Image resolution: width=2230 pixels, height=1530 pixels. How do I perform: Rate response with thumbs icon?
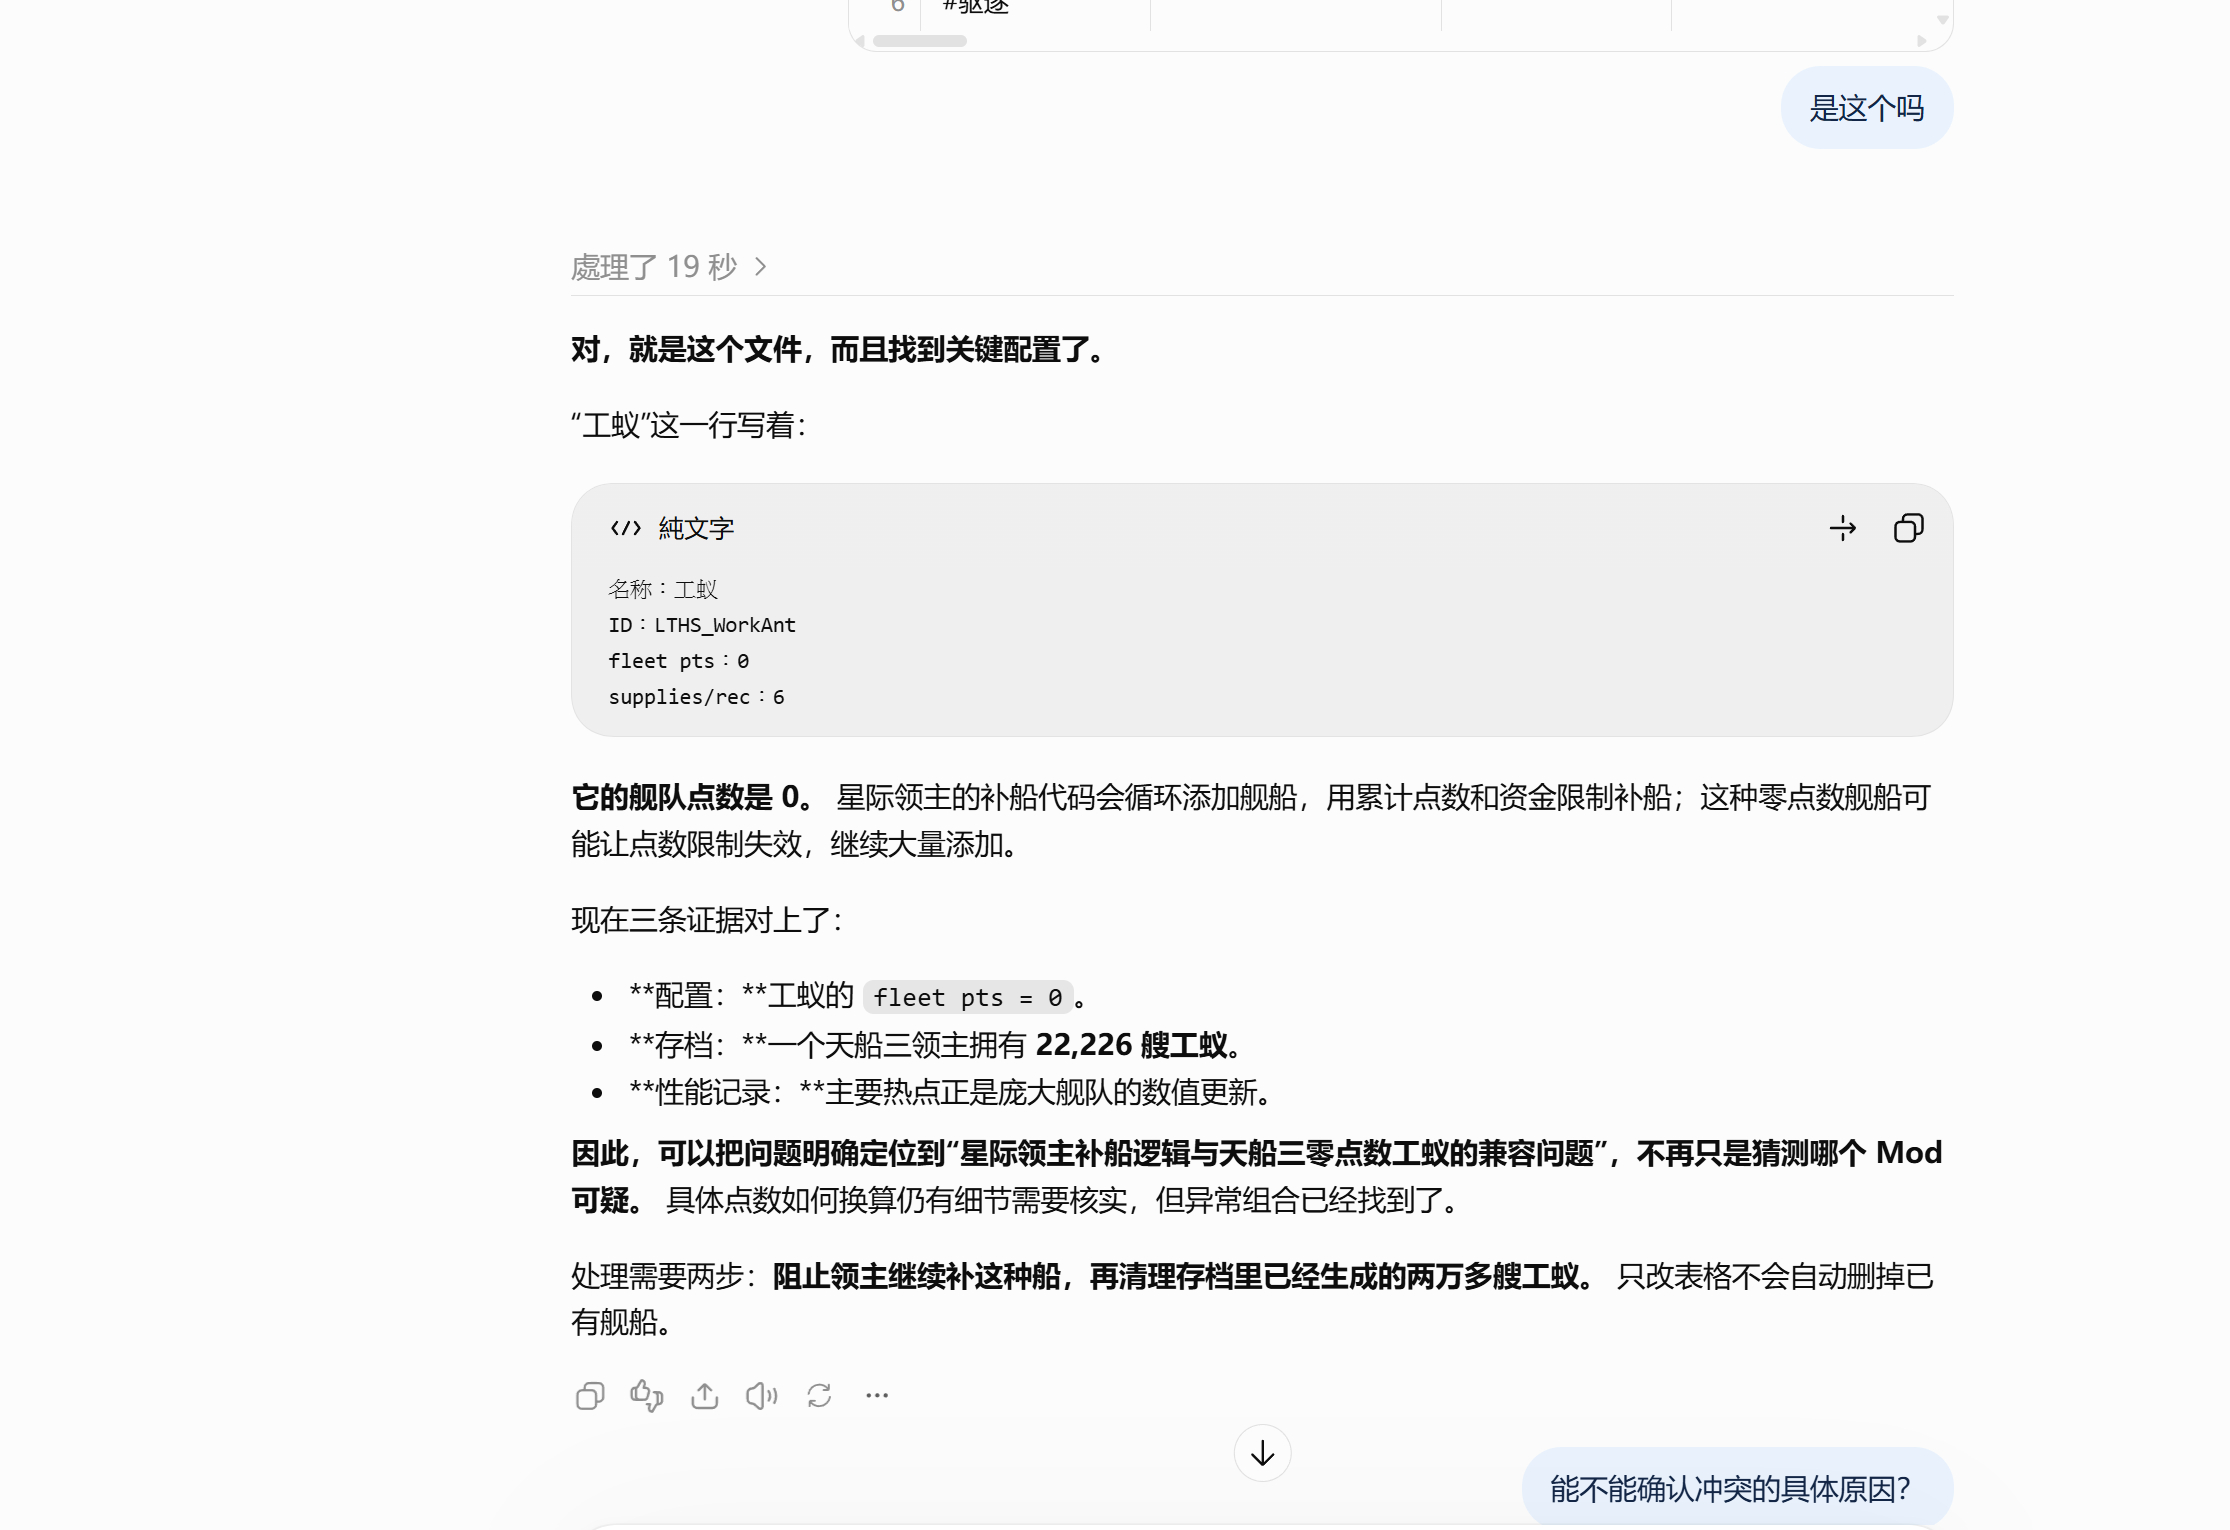[647, 1395]
